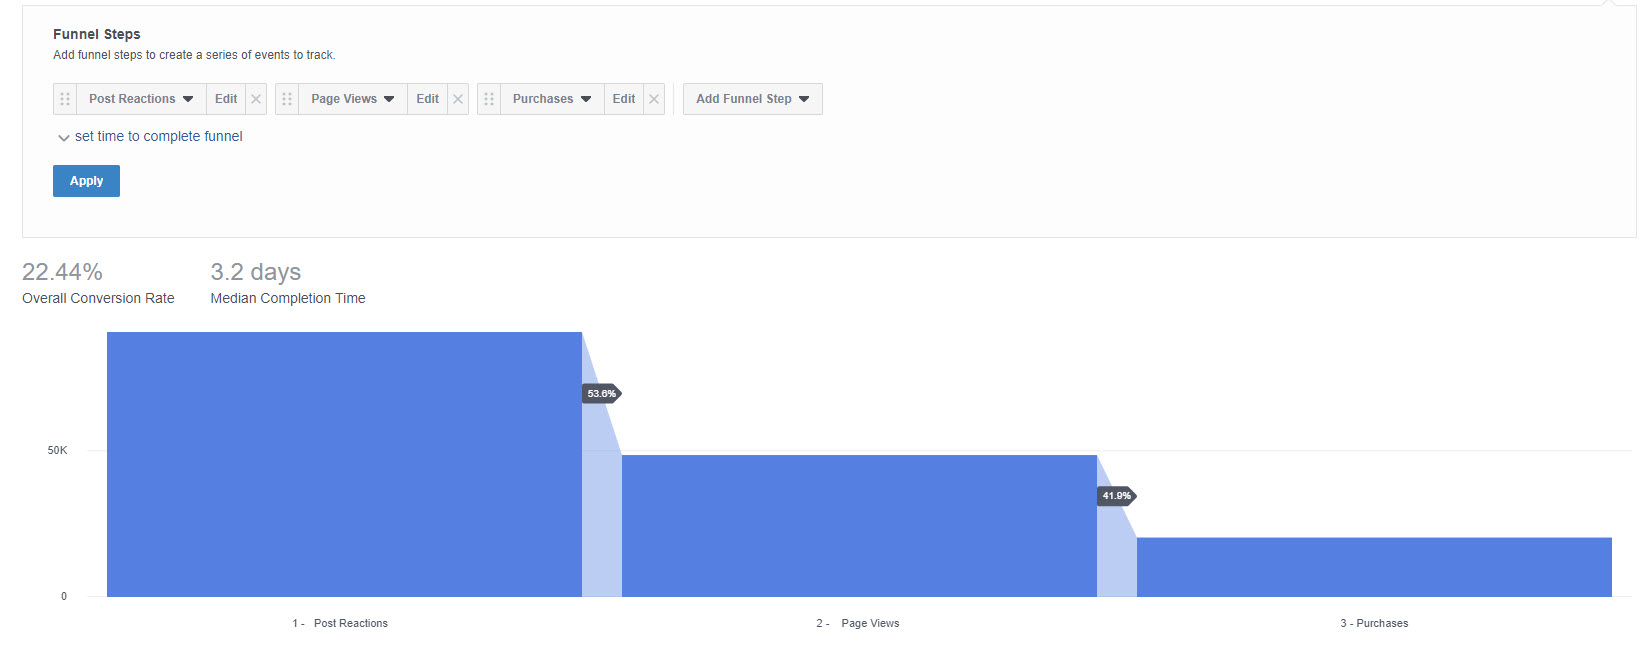Edit the Post Reactions step

coord(226,99)
